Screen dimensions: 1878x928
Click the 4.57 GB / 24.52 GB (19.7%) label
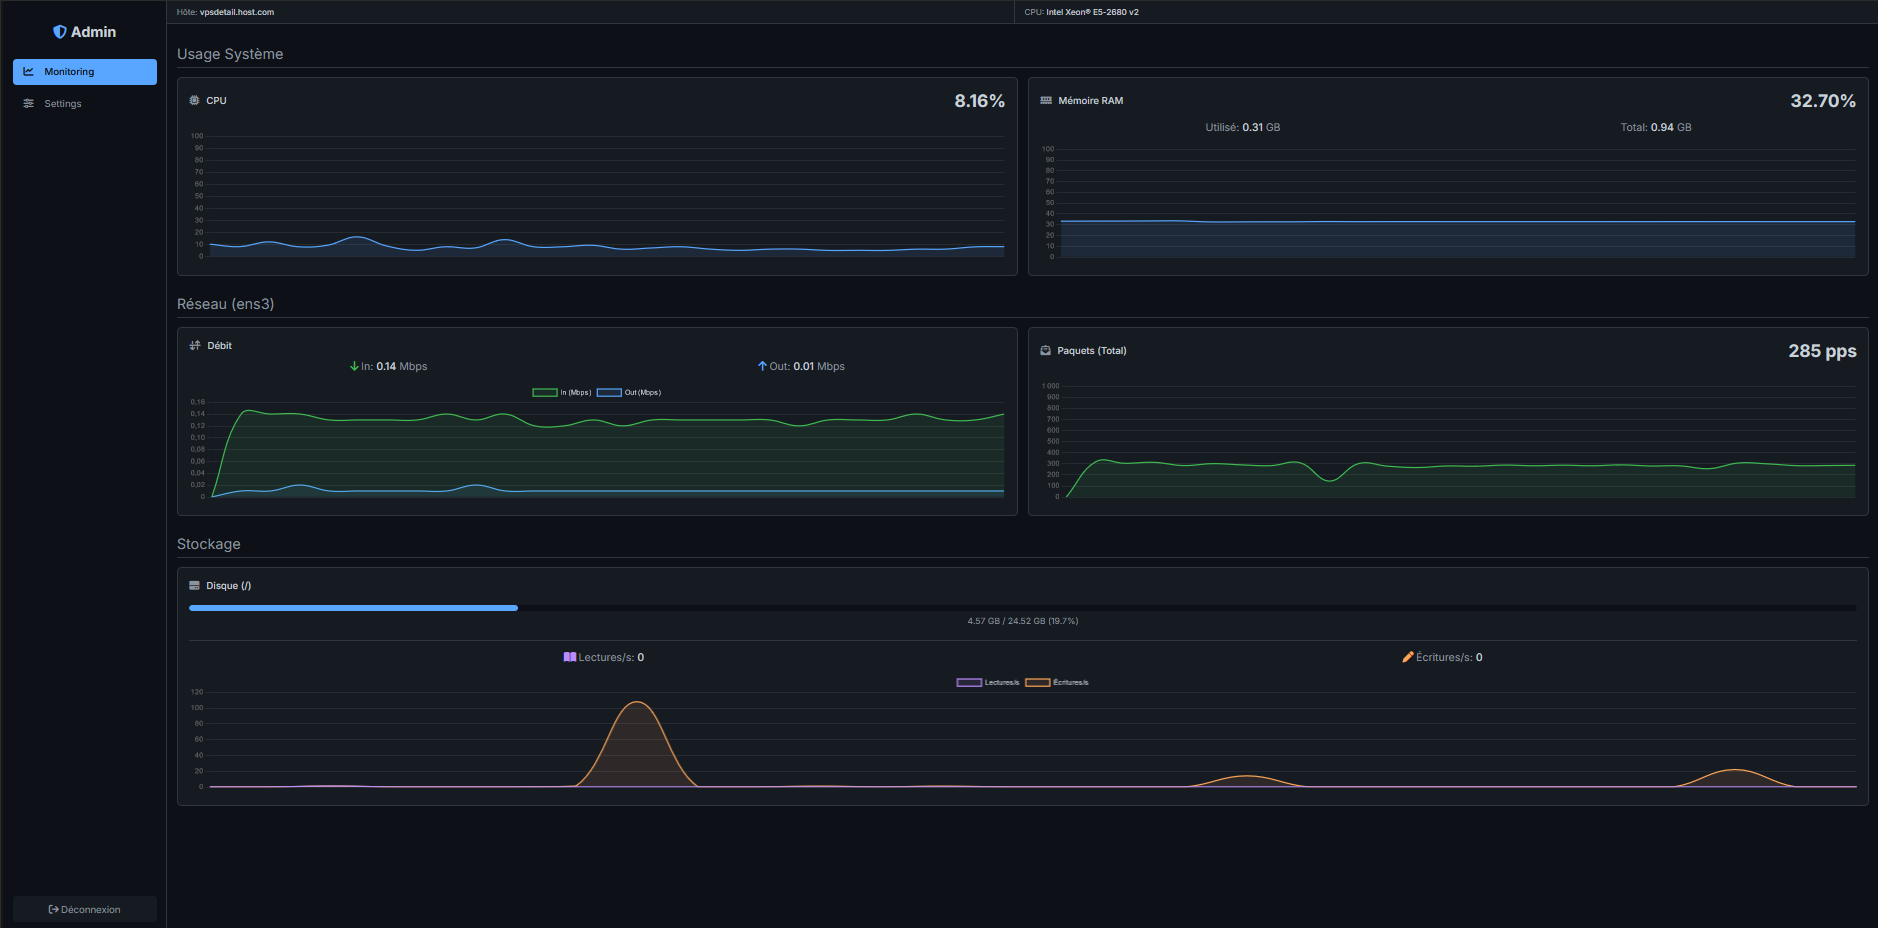[1023, 621]
